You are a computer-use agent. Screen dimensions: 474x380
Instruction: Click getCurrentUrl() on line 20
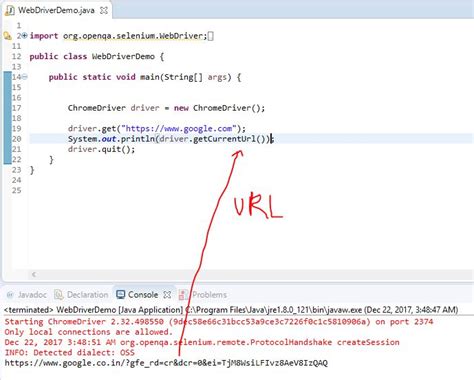pos(230,139)
